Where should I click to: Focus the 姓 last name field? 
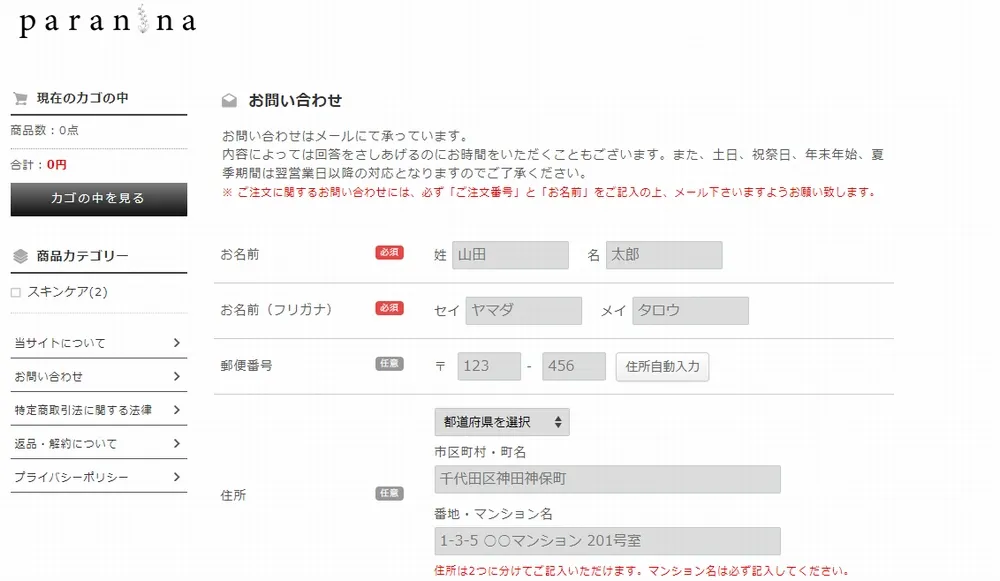click(510, 255)
